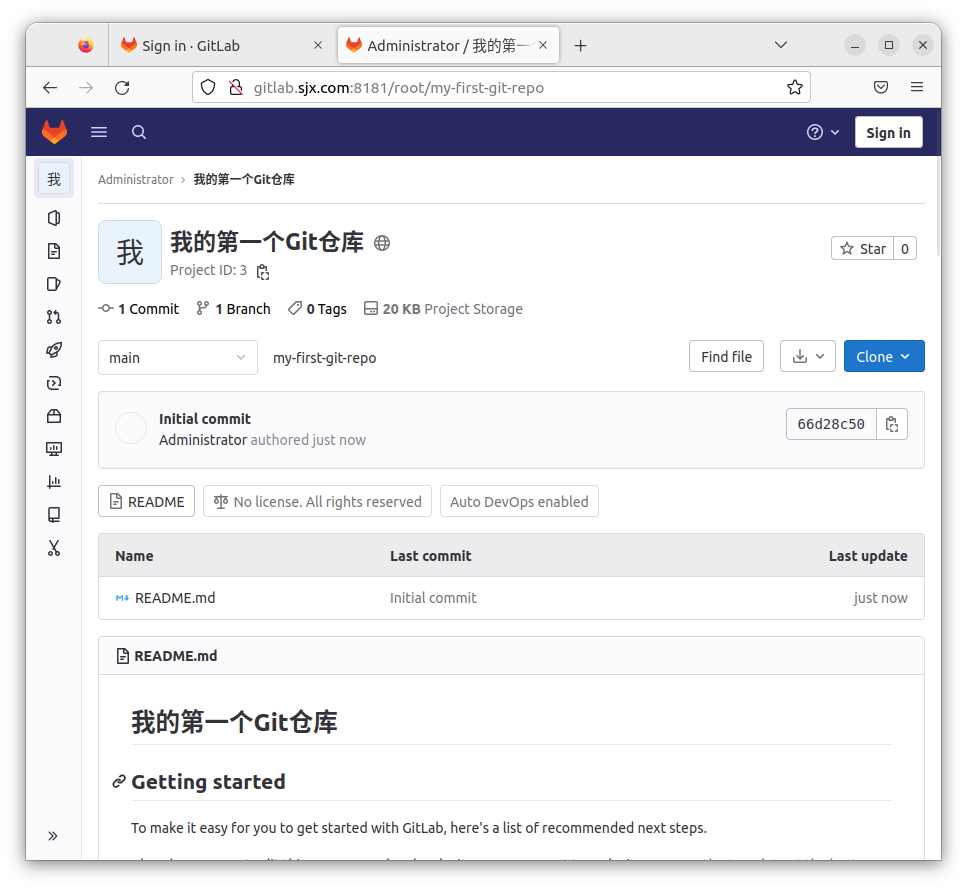
Task: Star the project with the Star button
Action: (862, 248)
